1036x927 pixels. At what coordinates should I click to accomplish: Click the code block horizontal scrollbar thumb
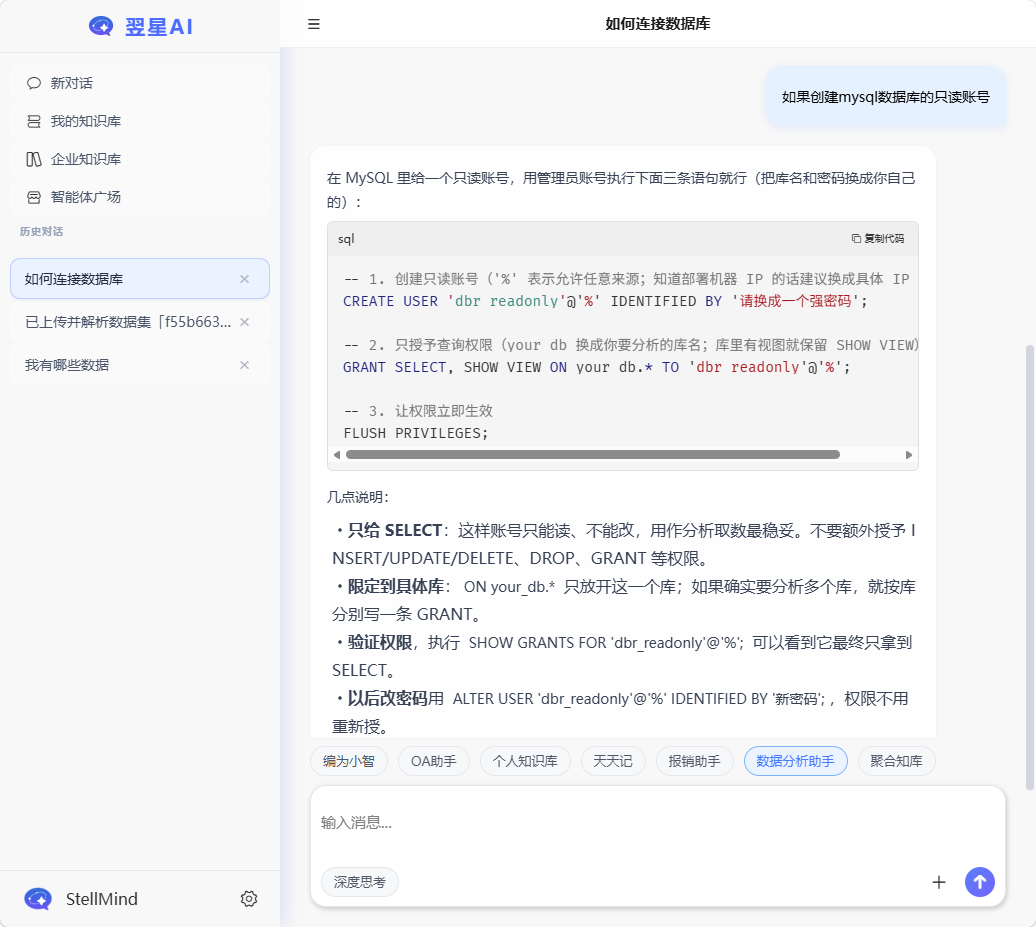point(593,455)
